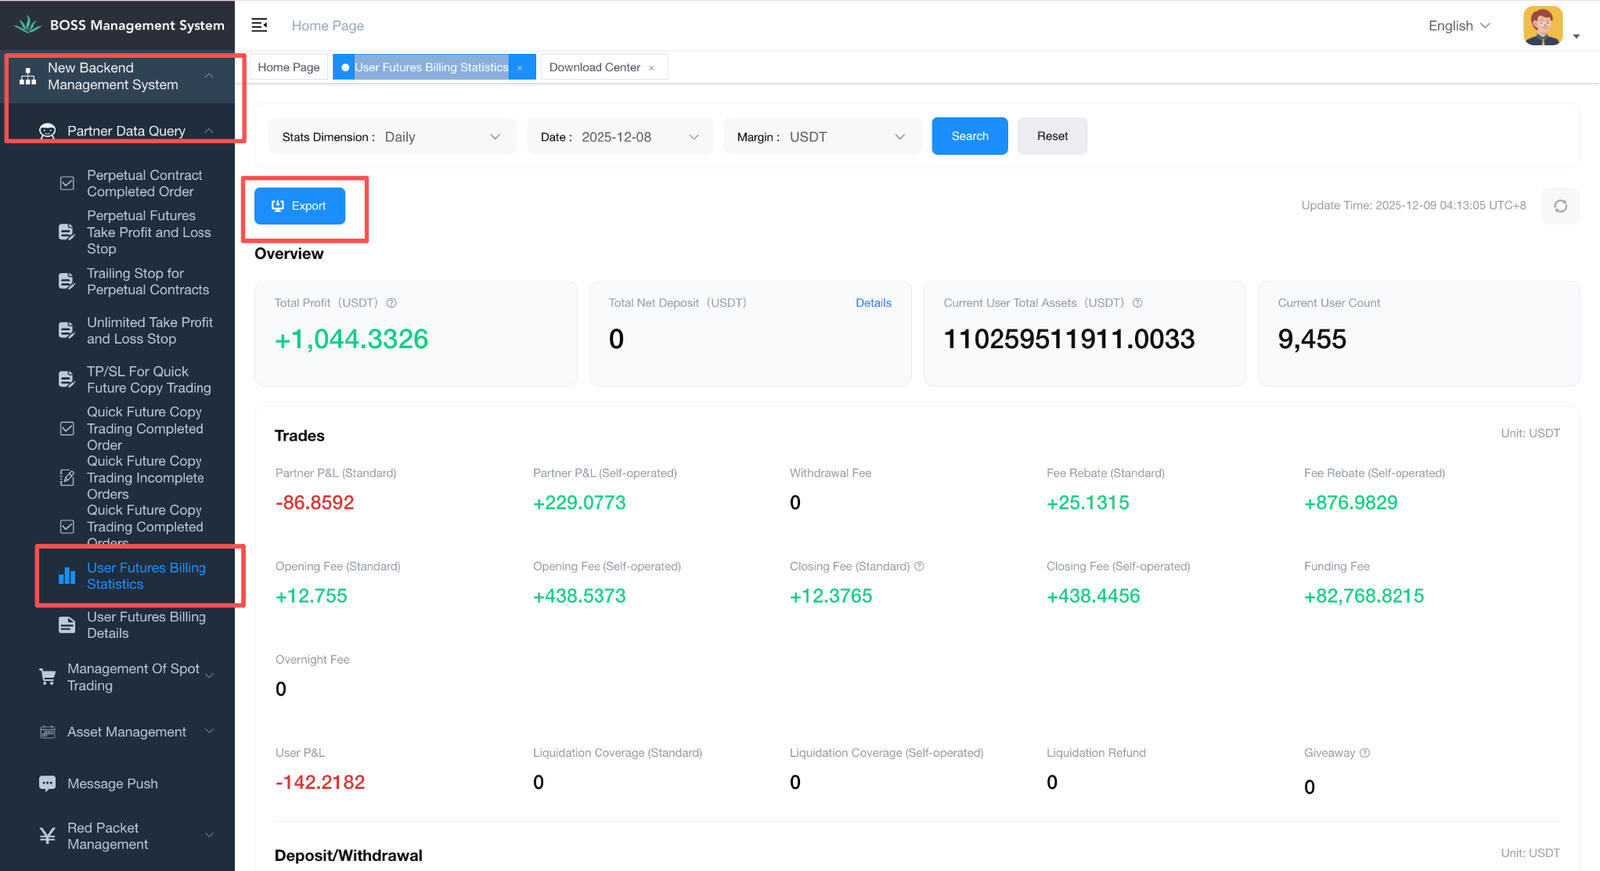The width and height of the screenshot is (1600, 871).
Task: Click the Export button
Action: 300,206
